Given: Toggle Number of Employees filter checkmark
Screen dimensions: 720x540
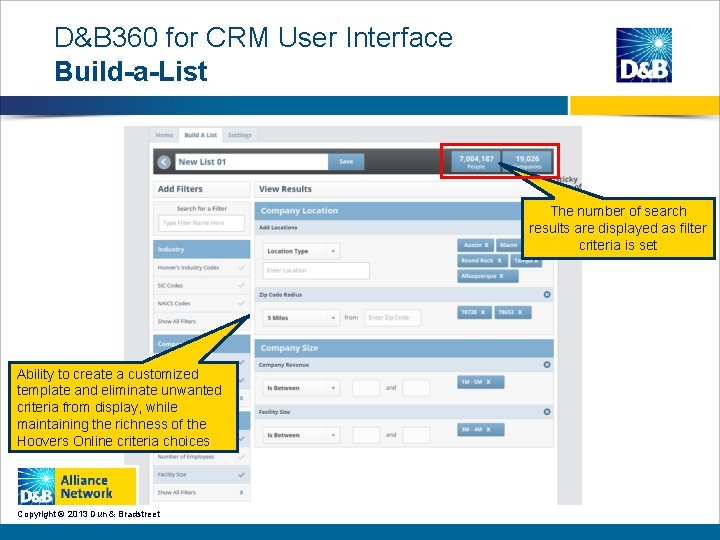Looking at the screenshot, I should tap(242, 457).
